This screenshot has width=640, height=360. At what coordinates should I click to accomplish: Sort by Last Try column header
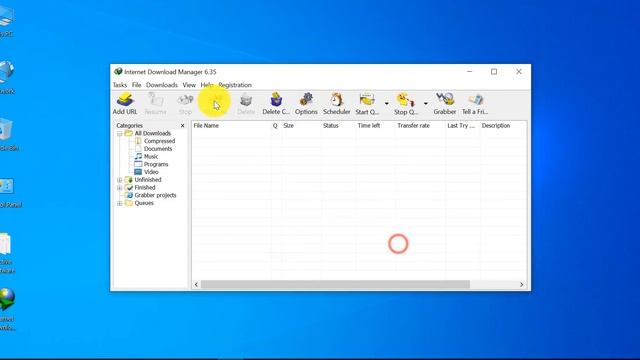[x=463, y=126]
